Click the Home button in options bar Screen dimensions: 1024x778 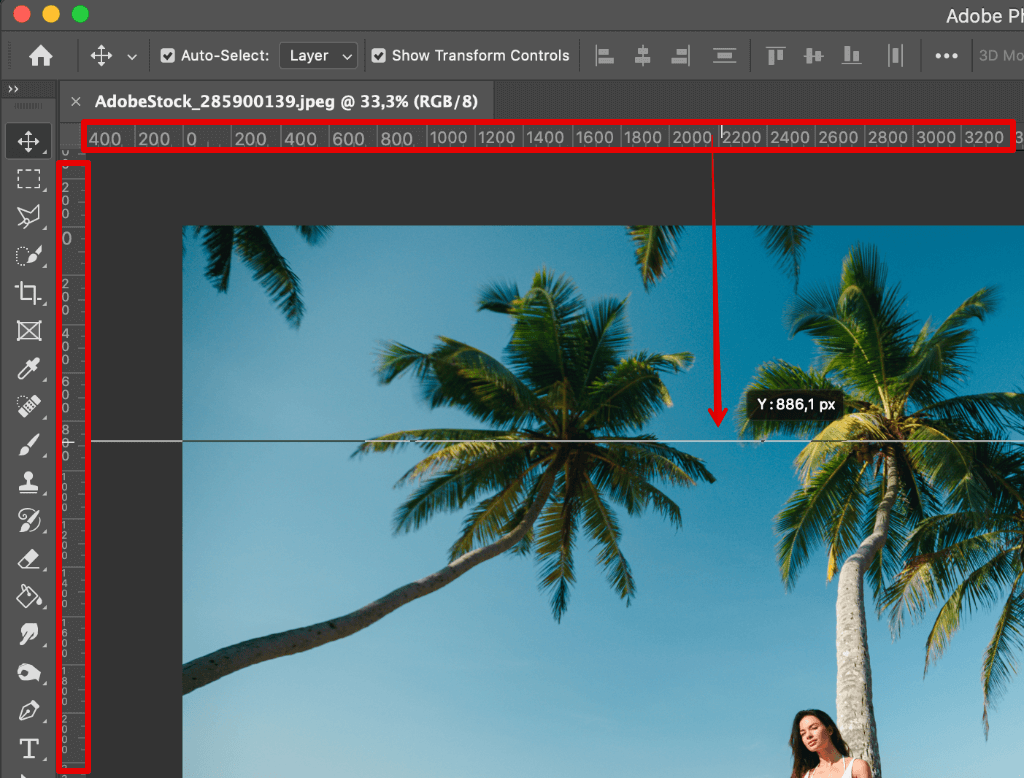coord(40,56)
